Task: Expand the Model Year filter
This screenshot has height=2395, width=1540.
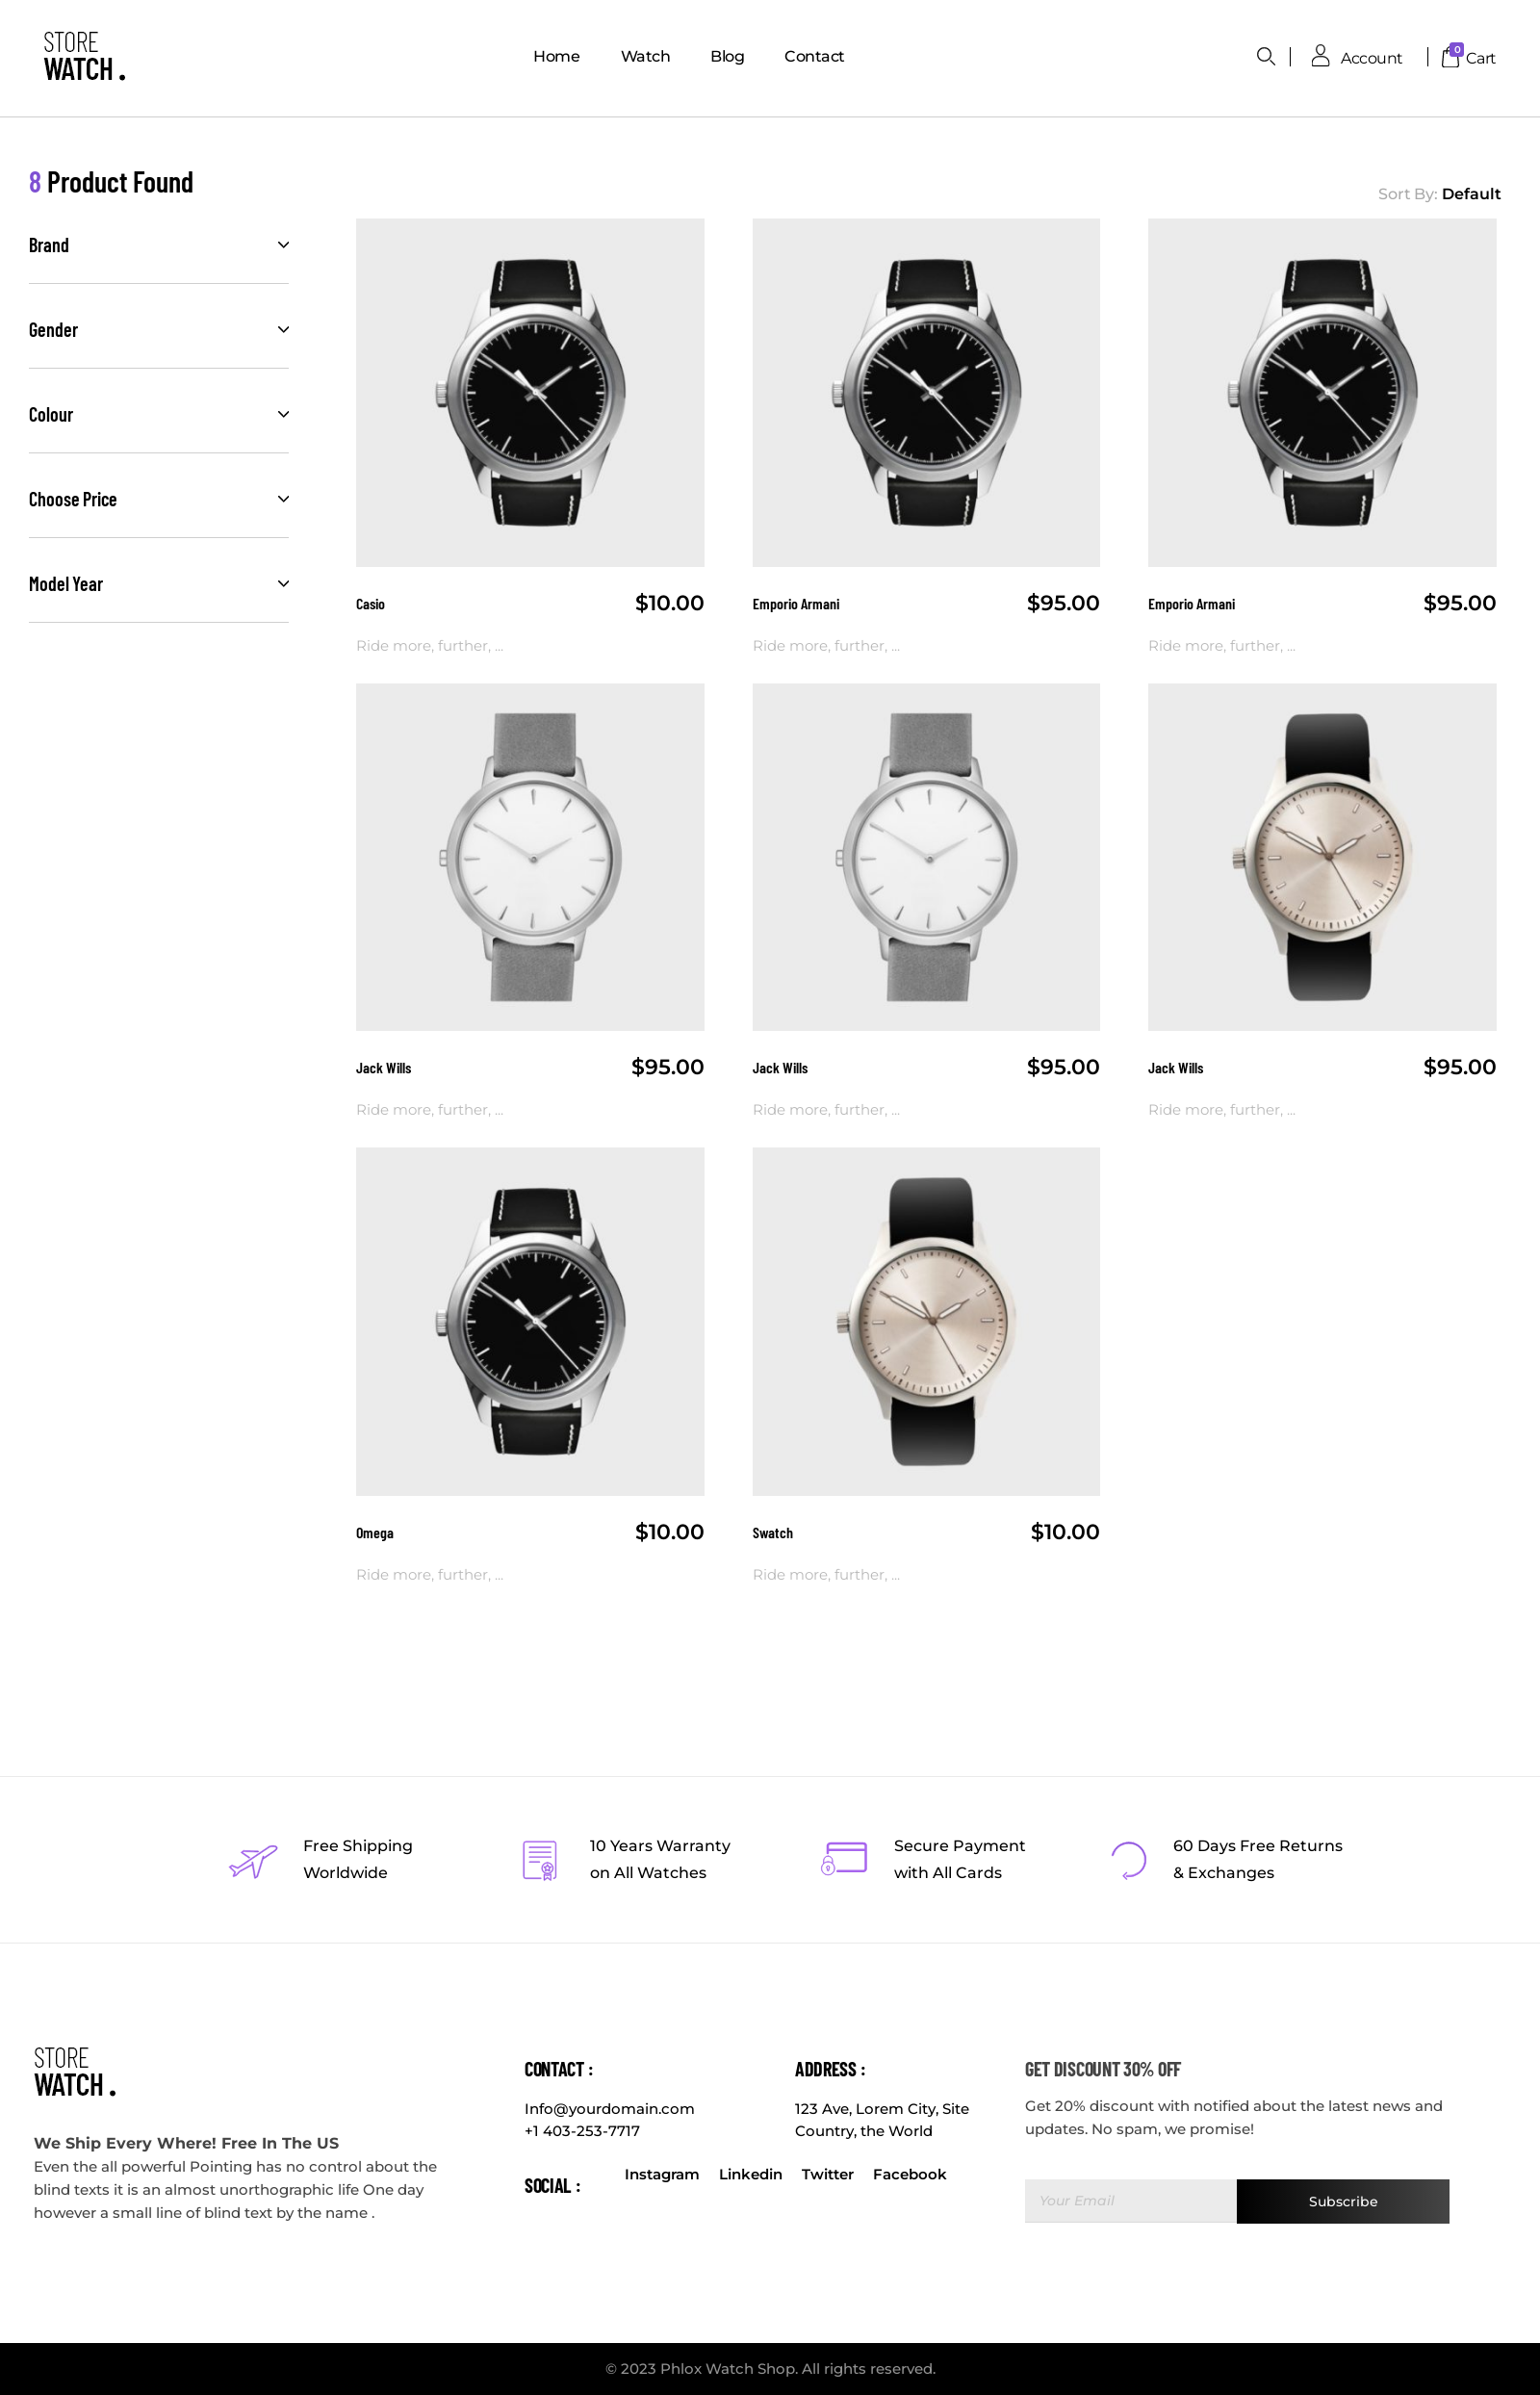Action: click(x=158, y=584)
